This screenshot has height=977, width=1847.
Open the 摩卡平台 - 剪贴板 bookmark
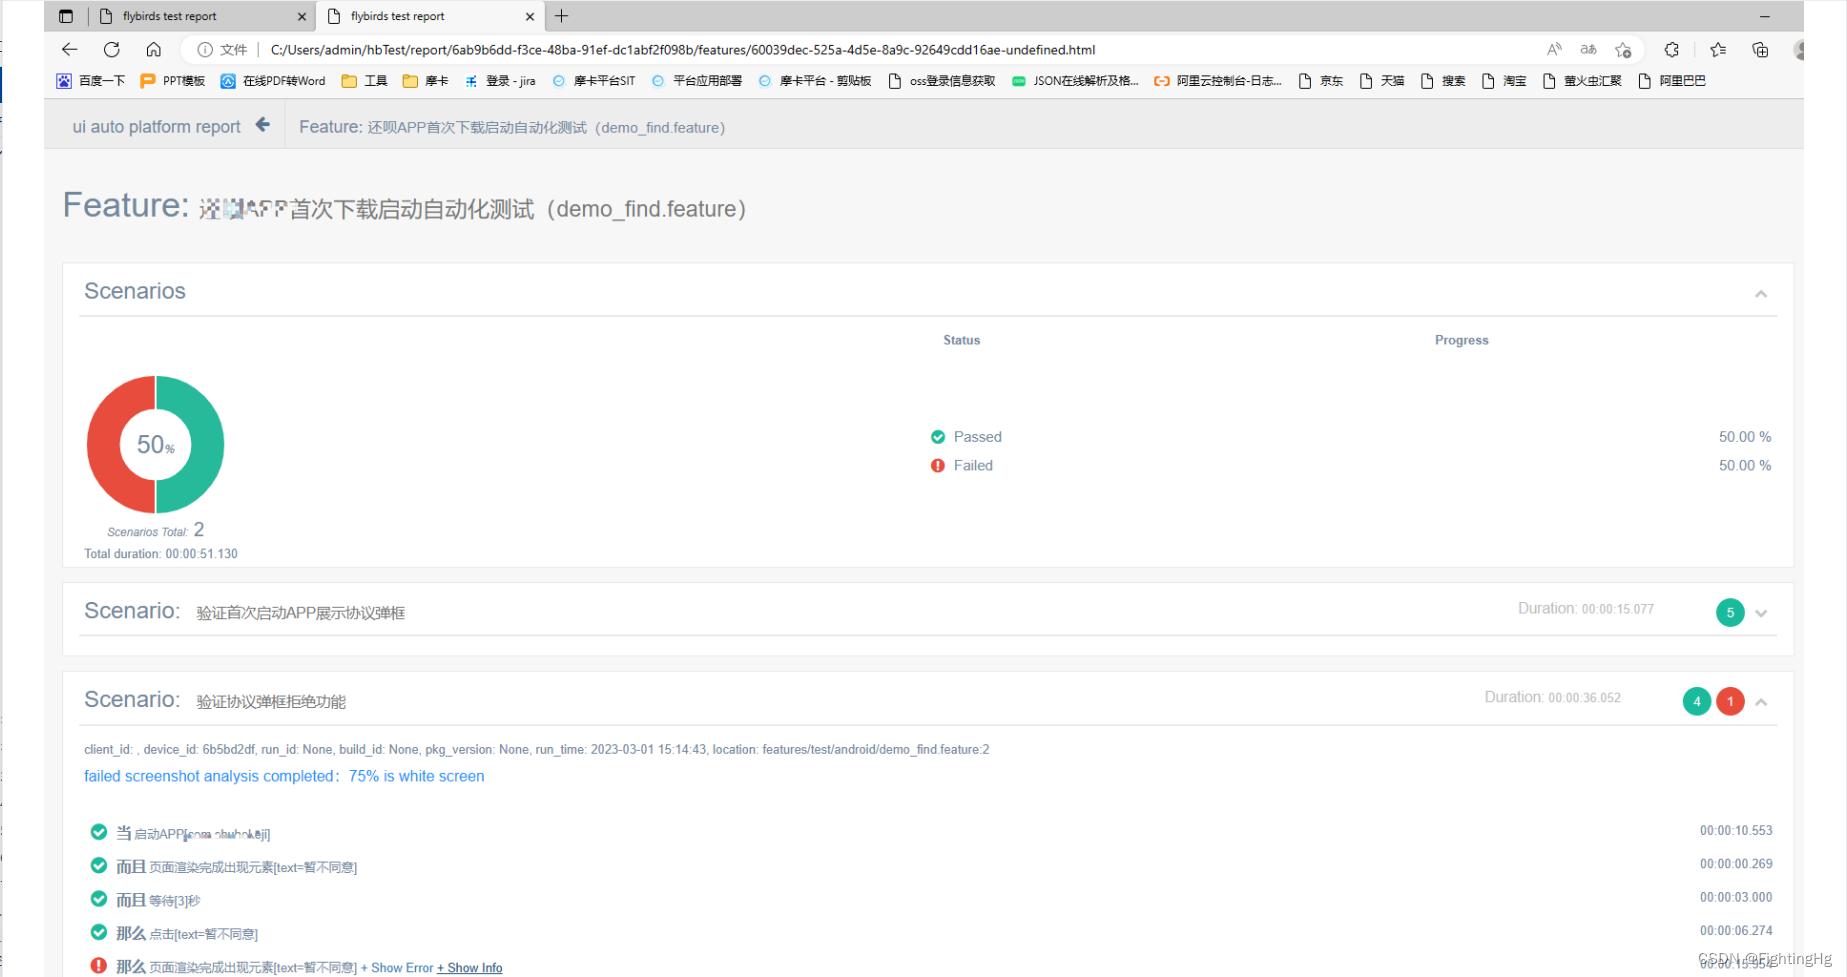pos(815,81)
